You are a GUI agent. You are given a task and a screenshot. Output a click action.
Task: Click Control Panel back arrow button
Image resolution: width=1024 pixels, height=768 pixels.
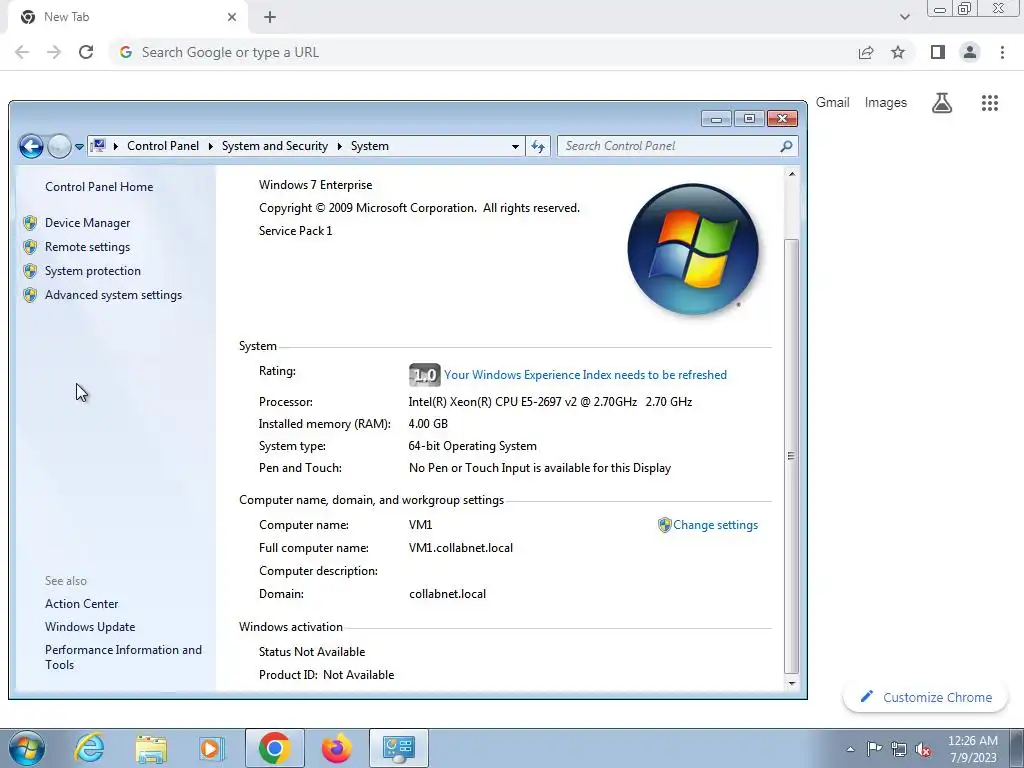click(31, 146)
